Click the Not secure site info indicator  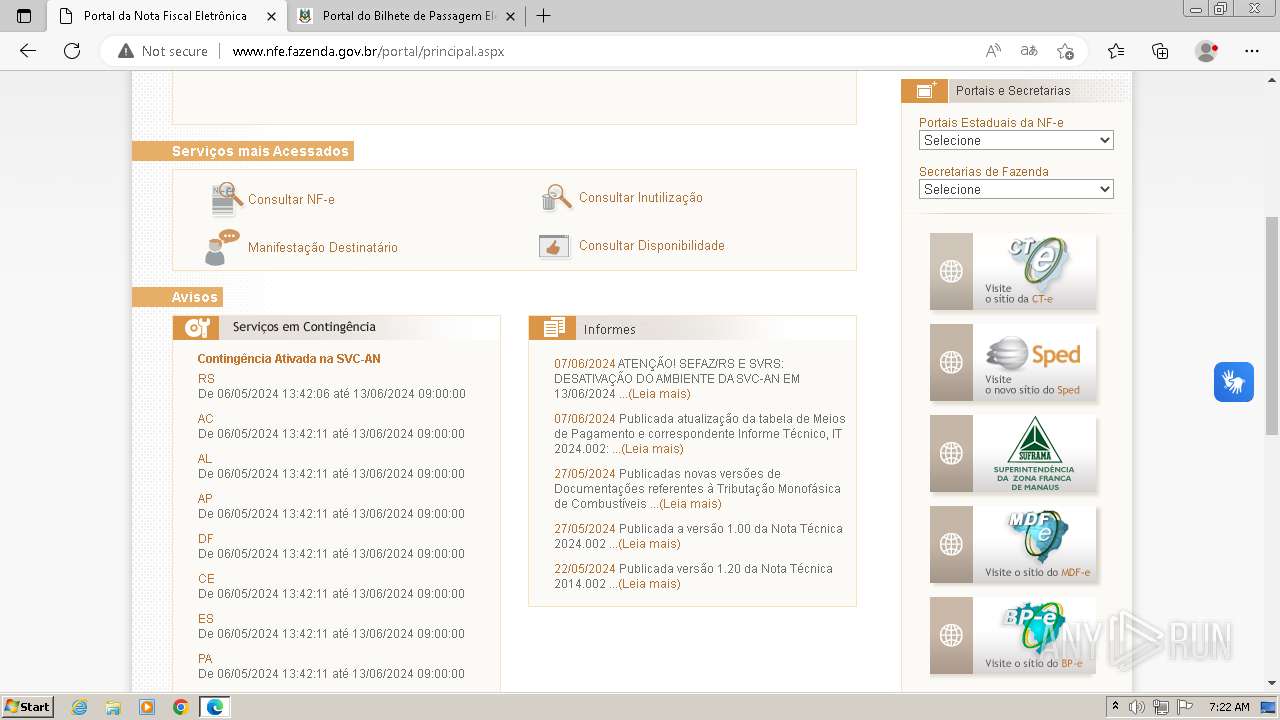click(x=163, y=51)
